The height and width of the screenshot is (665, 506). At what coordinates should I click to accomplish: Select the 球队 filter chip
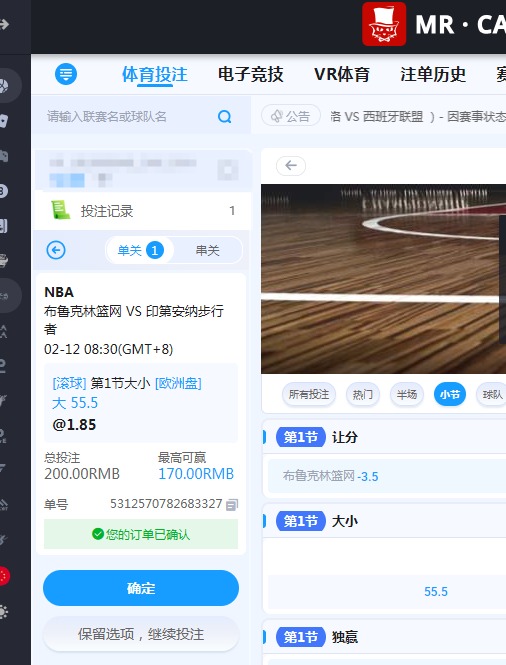click(x=492, y=394)
